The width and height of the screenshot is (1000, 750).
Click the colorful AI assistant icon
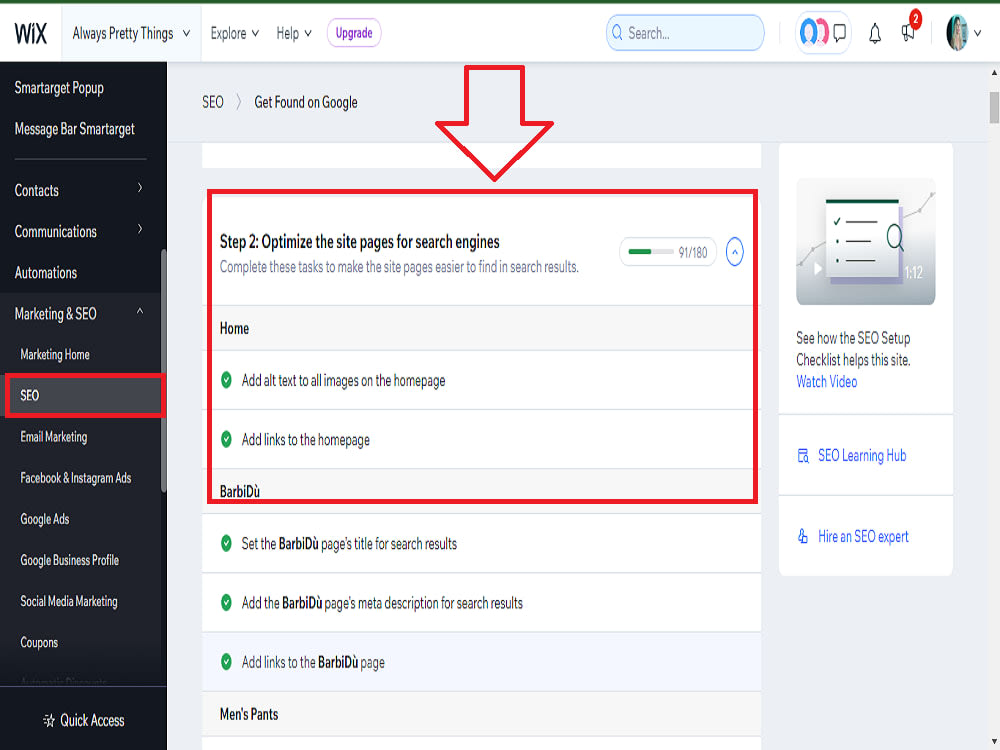(814, 33)
